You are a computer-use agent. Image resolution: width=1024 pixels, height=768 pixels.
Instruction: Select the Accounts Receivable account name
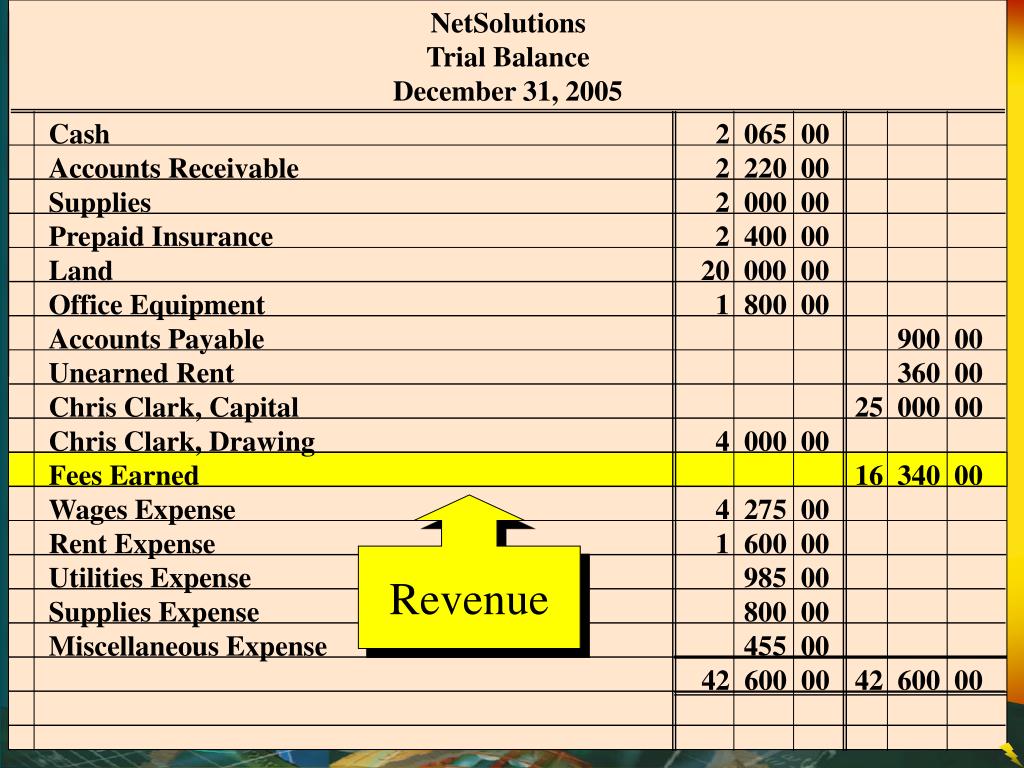(174, 168)
